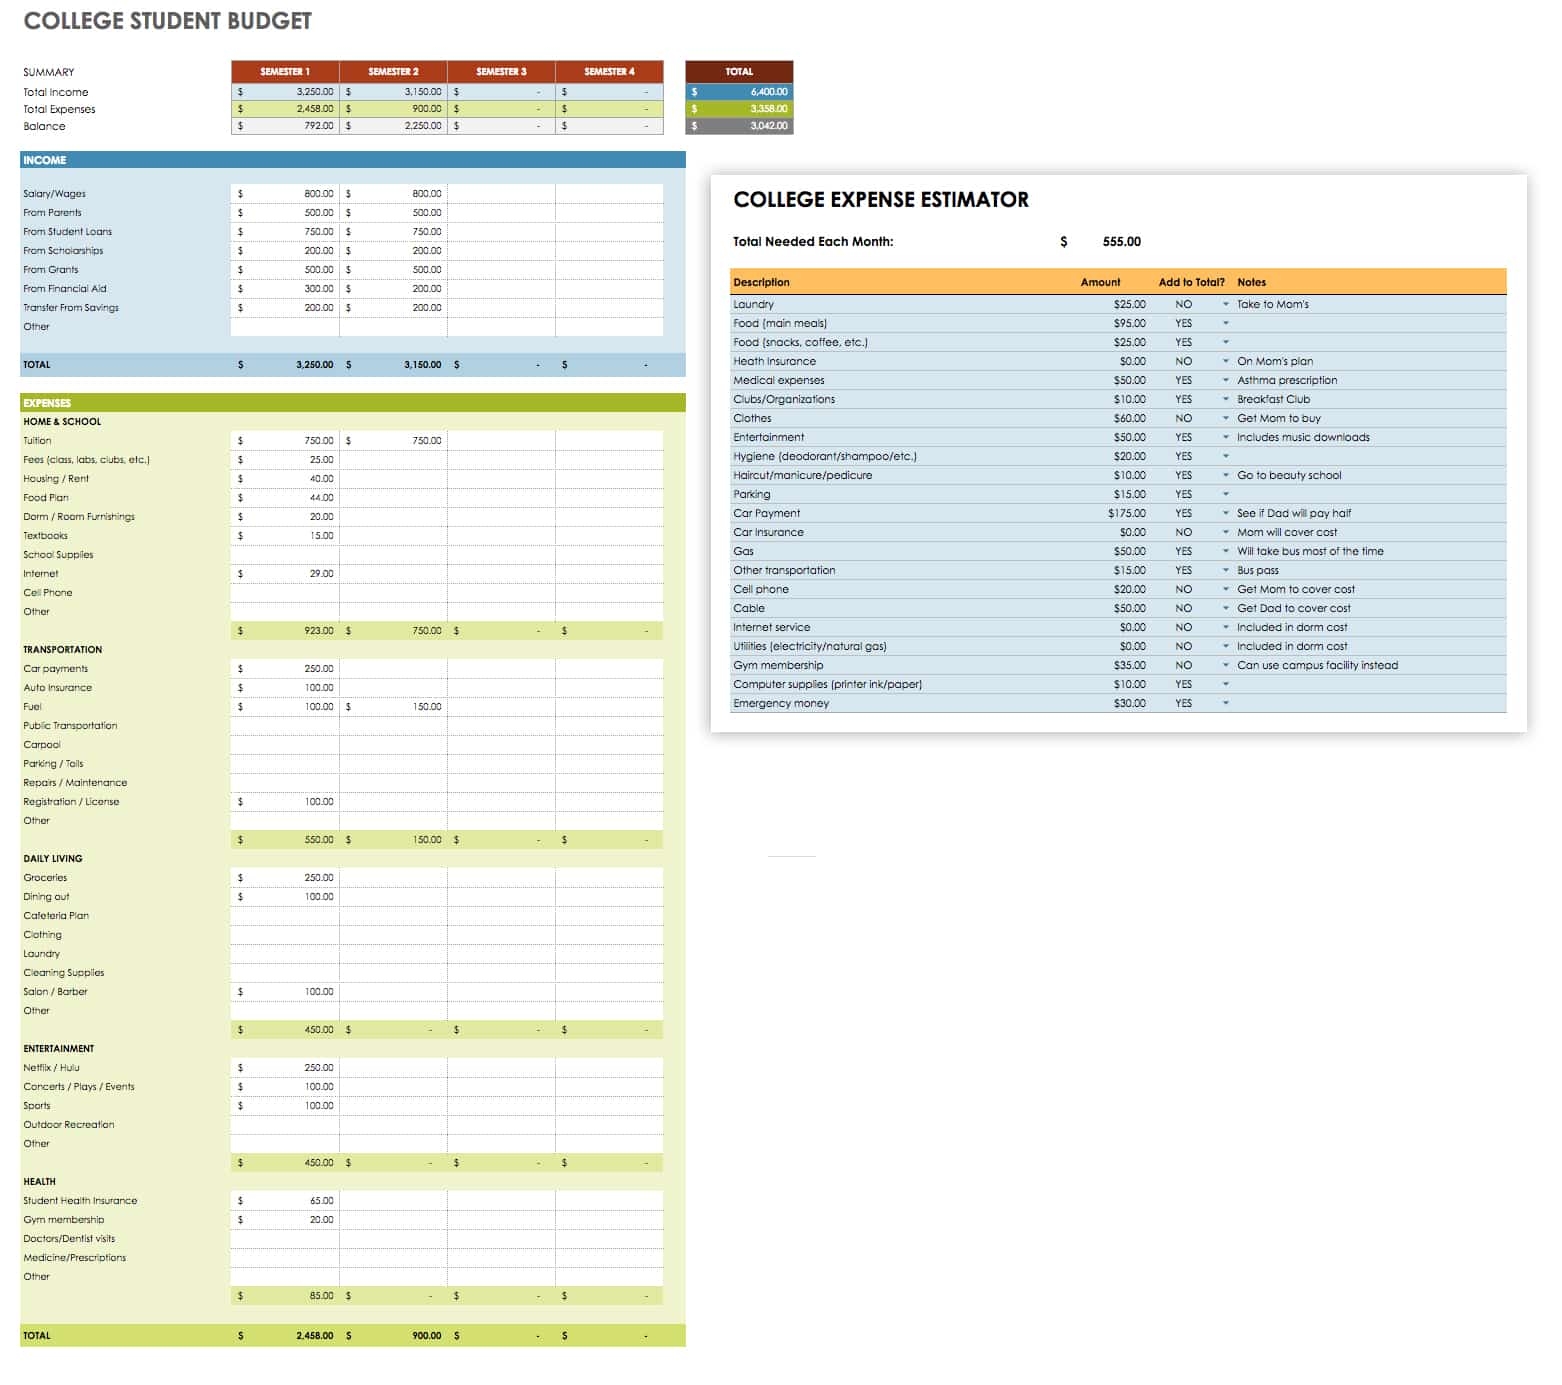Viewport: 1562px width, 1385px height.
Task: Select the Semester 3 column header
Action: pyautogui.click(x=501, y=72)
